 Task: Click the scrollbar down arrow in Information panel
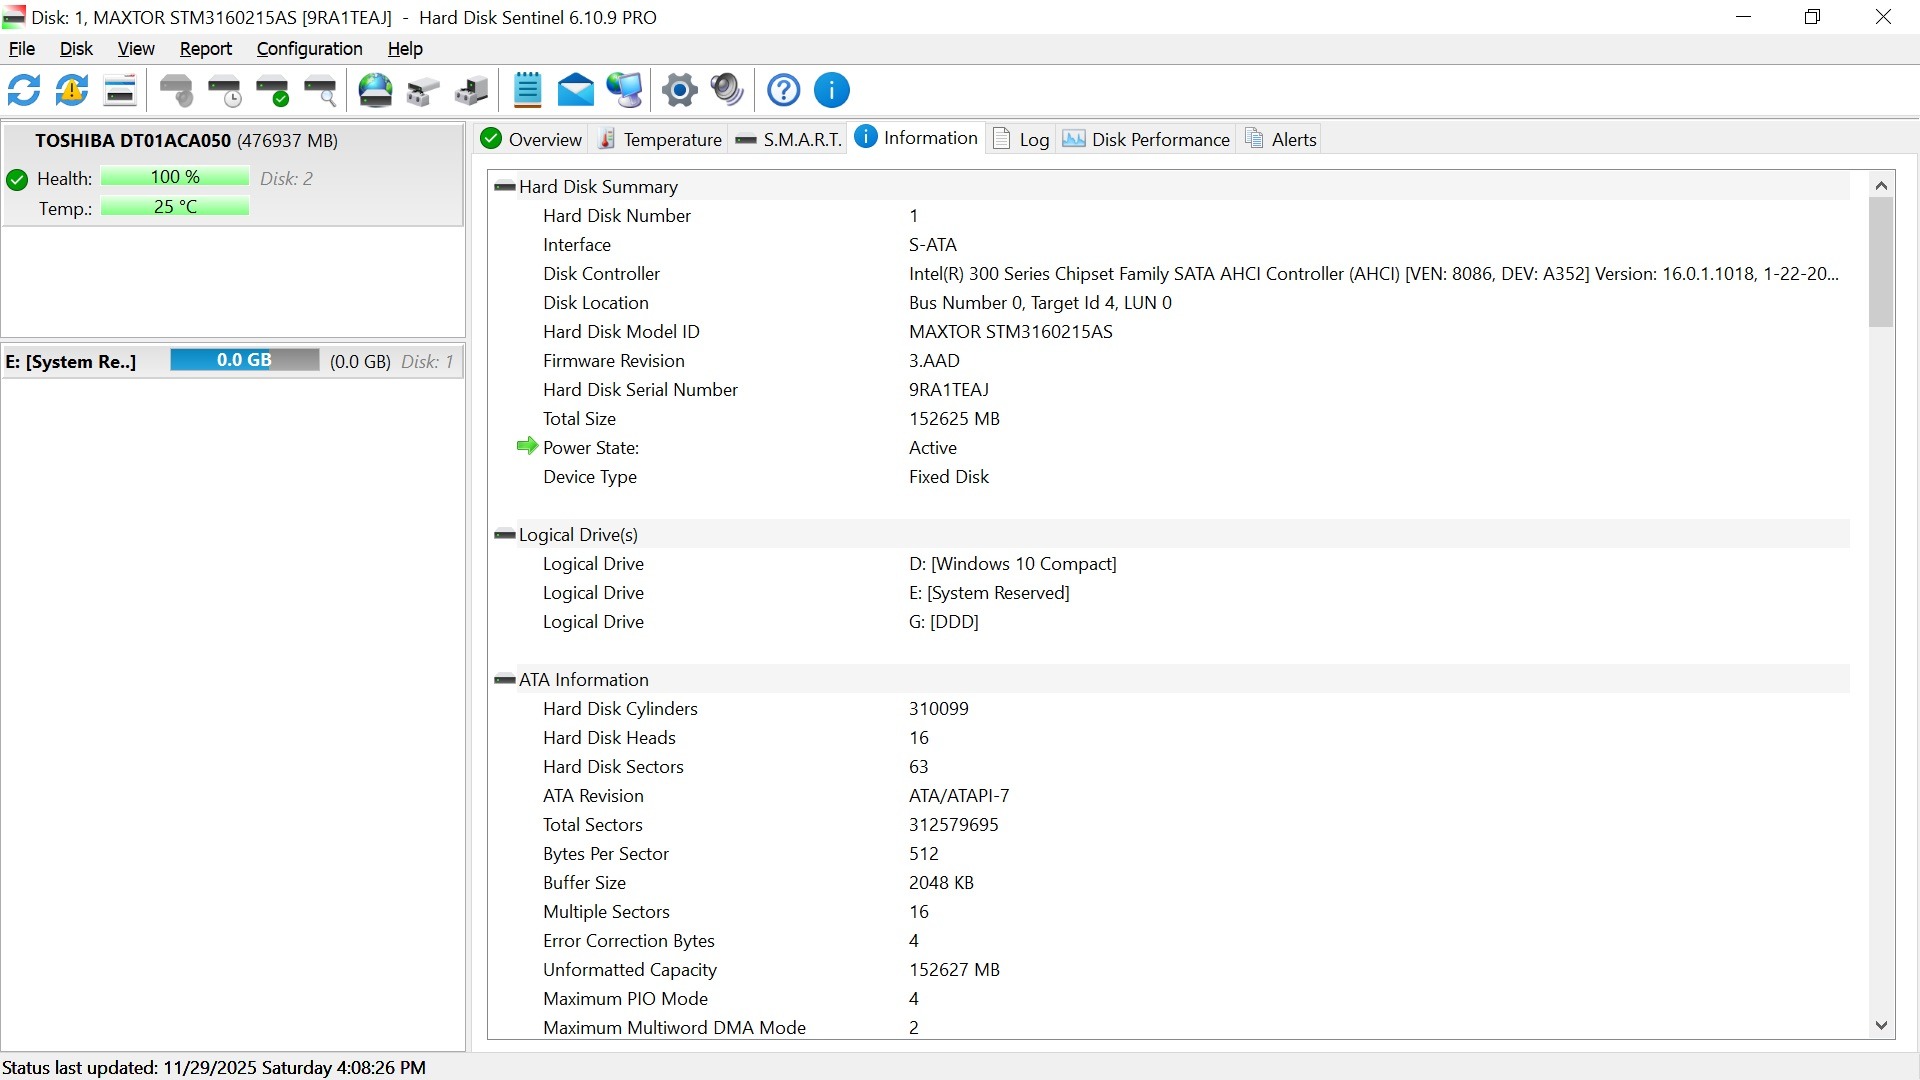1881,1025
